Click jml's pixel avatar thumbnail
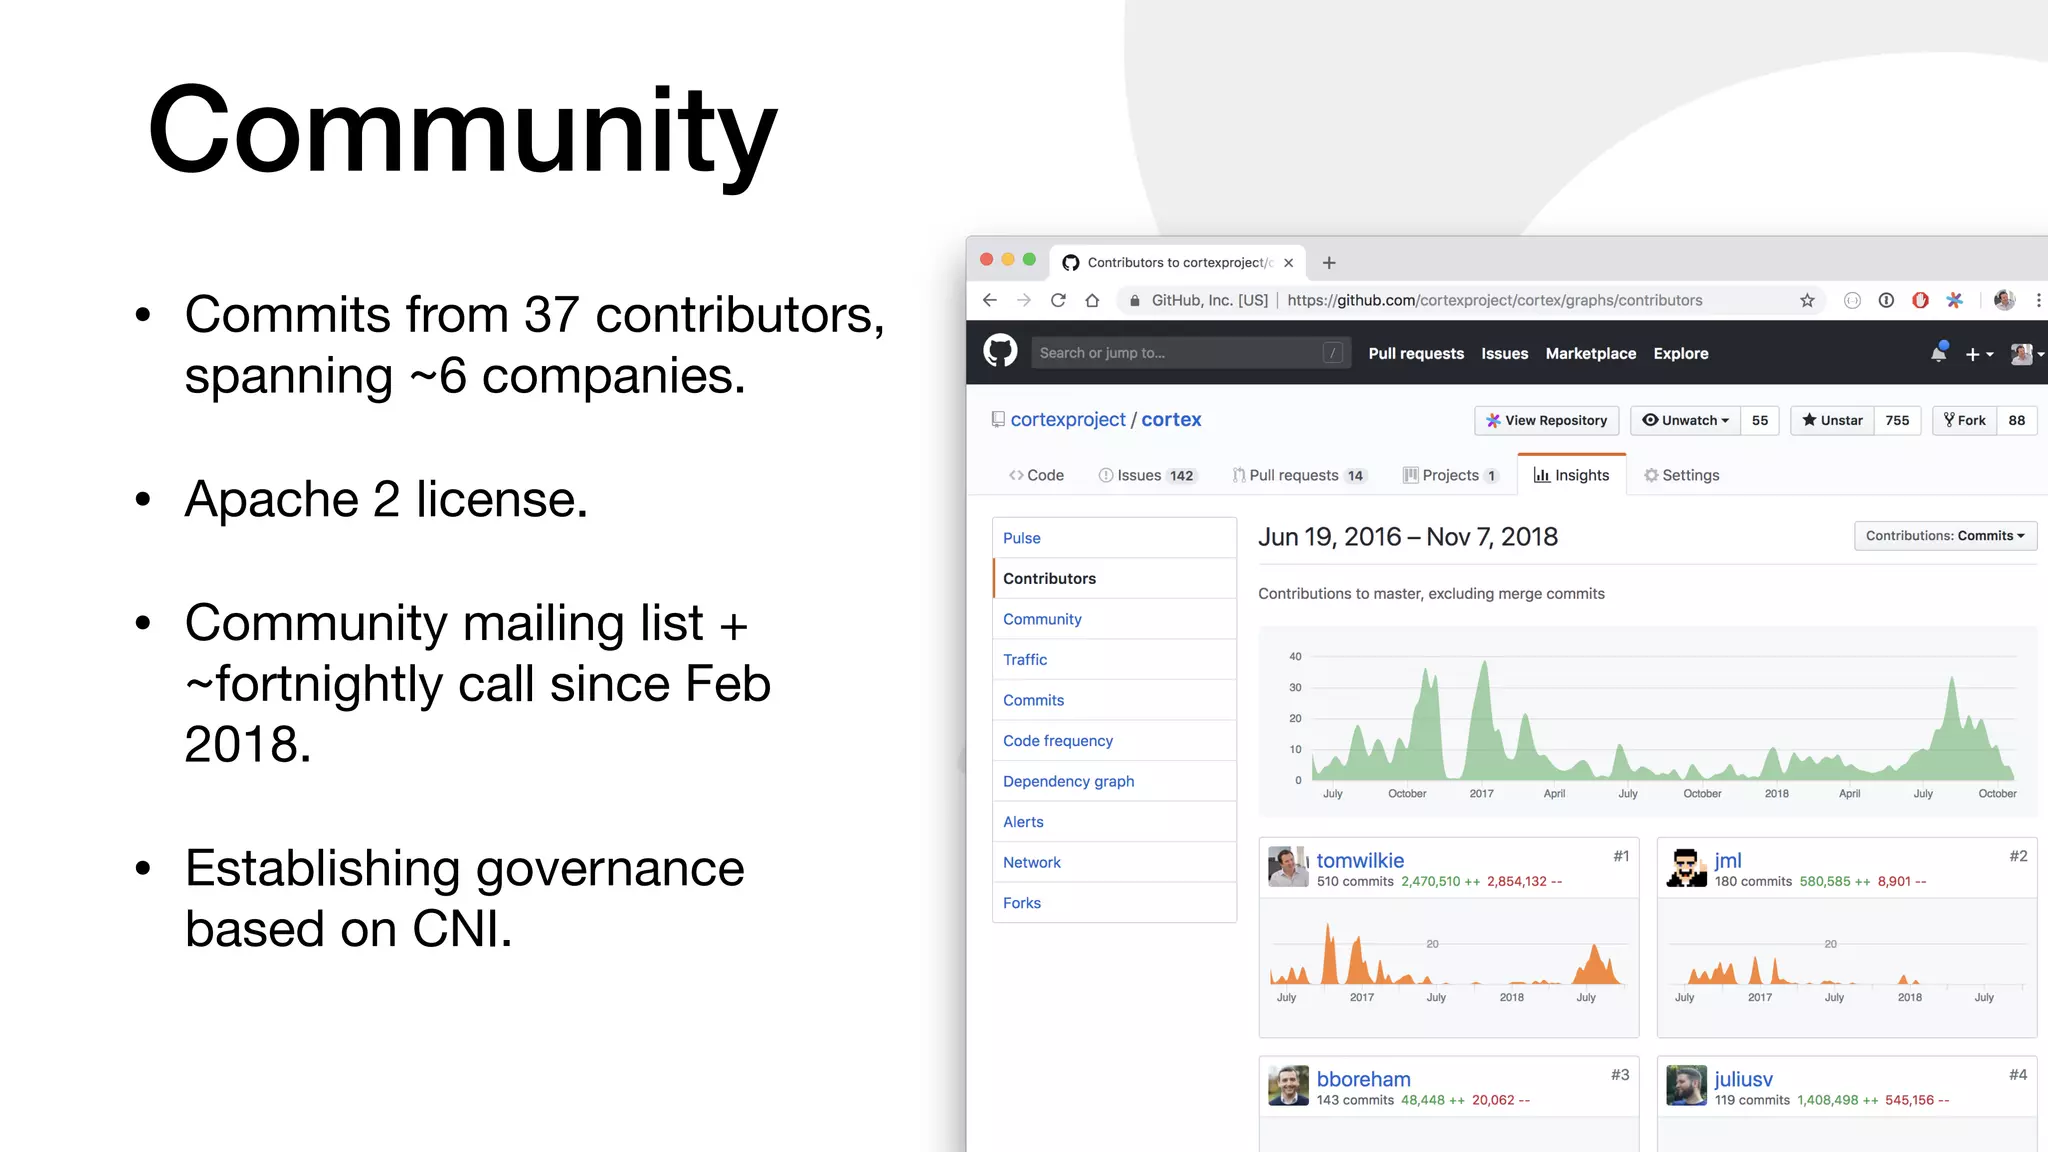 coord(1687,866)
